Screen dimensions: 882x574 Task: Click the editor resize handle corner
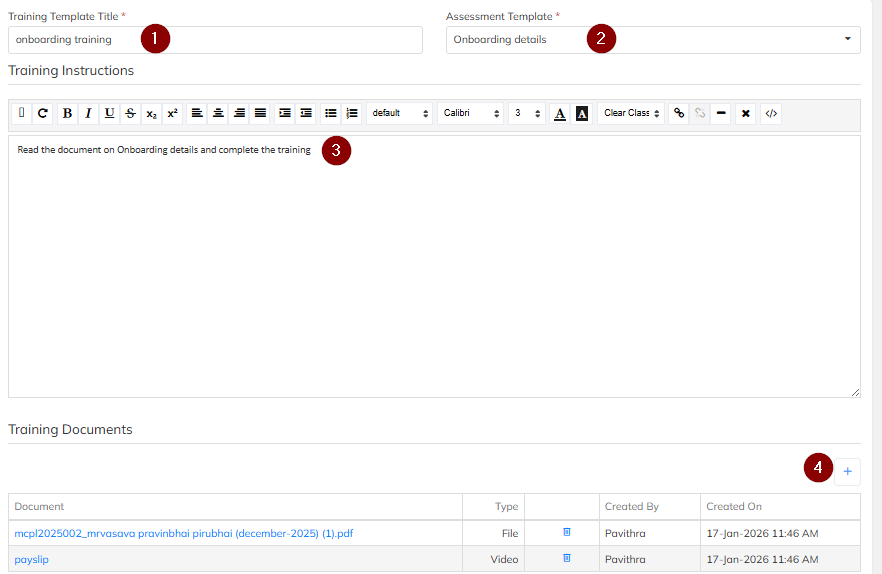click(x=855, y=392)
